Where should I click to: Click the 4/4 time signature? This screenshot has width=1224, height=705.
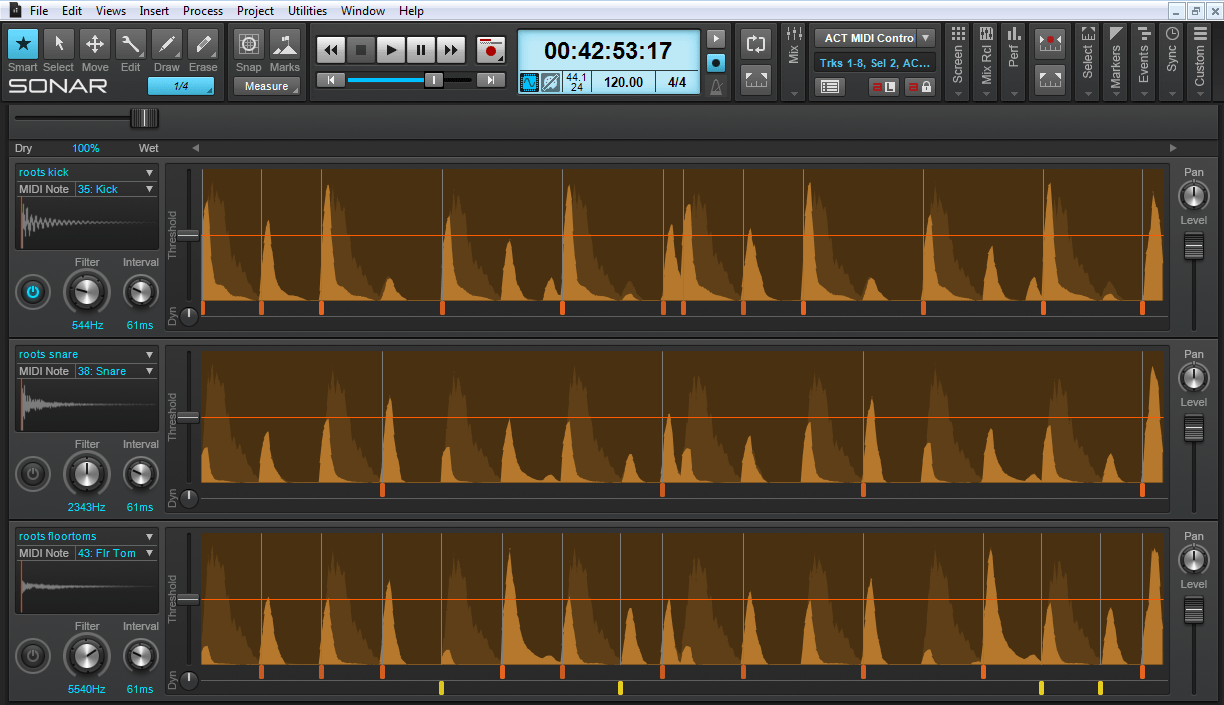pos(677,82)
